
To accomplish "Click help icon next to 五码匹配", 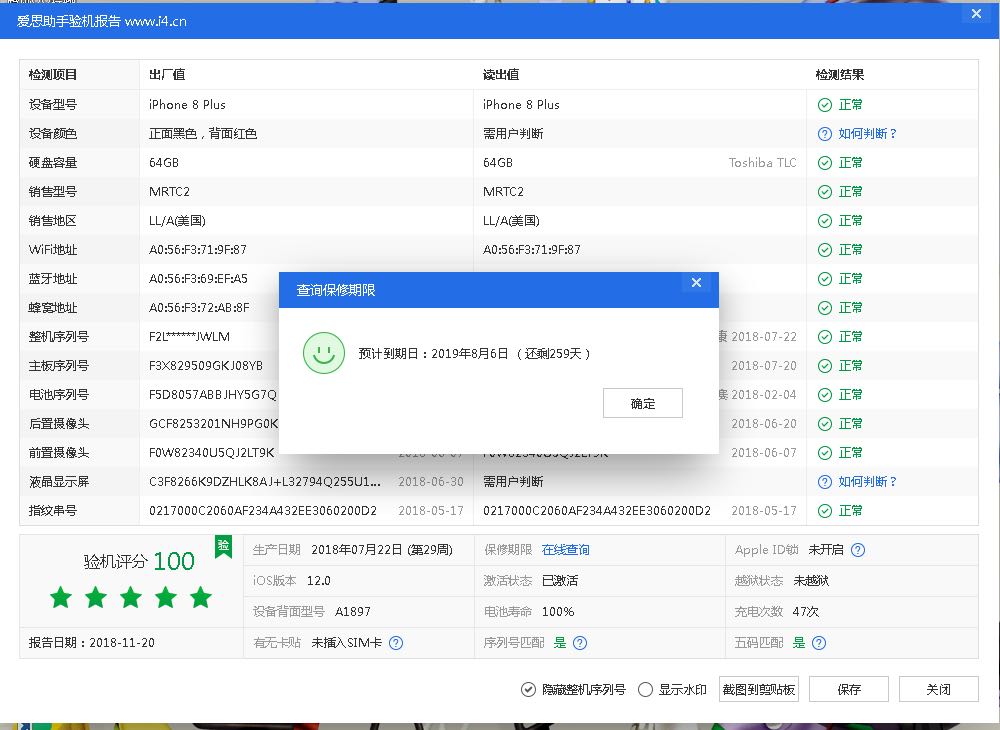I will (x=819, y=643).
